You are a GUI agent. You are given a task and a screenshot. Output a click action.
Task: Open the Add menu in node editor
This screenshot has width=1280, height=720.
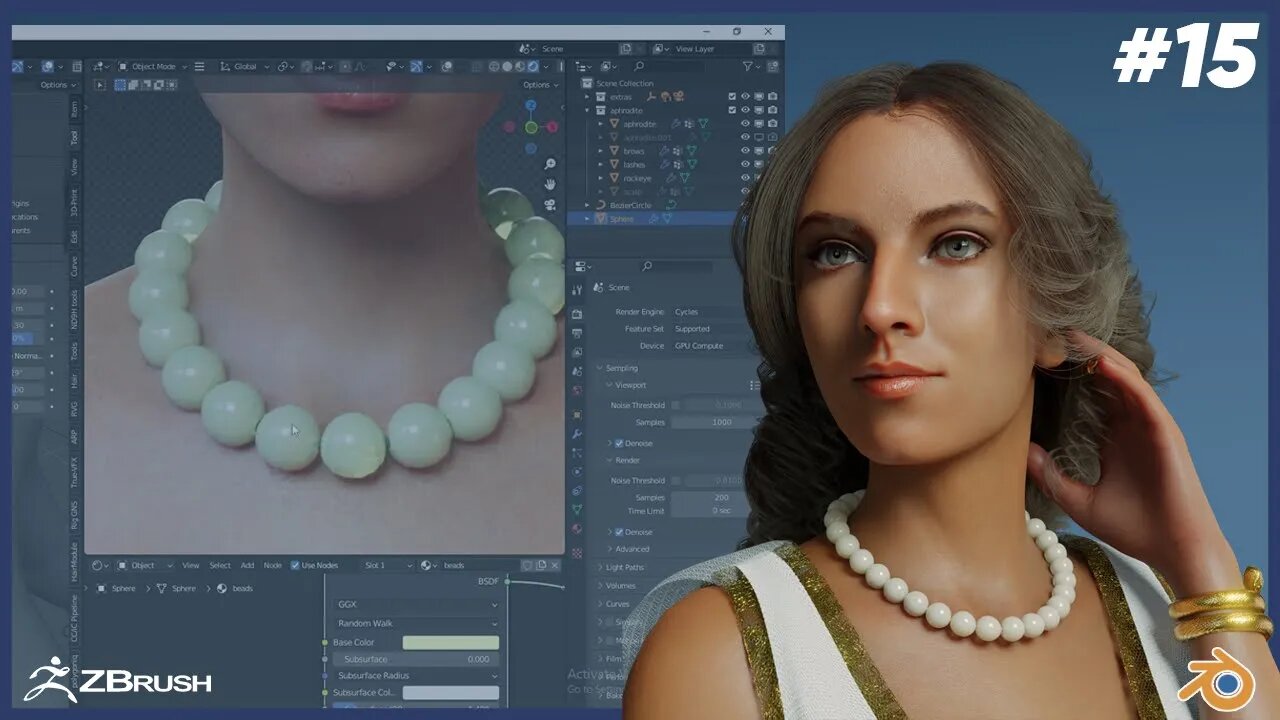pos(247,565)
